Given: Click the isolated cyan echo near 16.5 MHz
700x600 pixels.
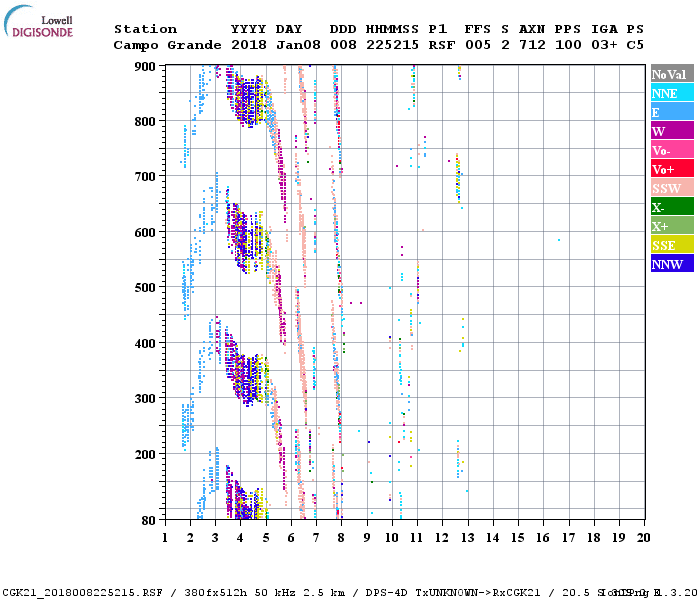Looking at the screenshot, I should pyautogui.click(x=559, y=240).
